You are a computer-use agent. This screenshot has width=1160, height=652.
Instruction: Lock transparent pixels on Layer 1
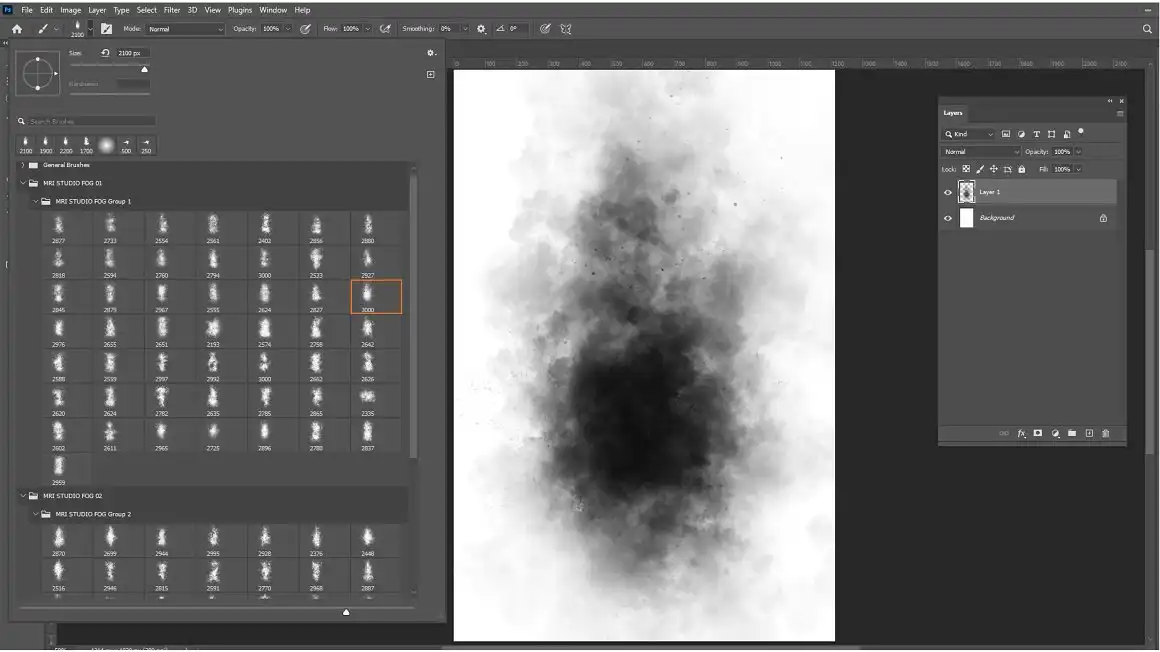[966, 169]
